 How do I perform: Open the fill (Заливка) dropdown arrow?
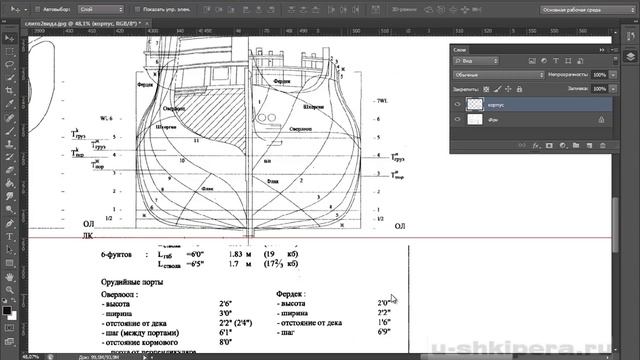(x=613, y=89)
